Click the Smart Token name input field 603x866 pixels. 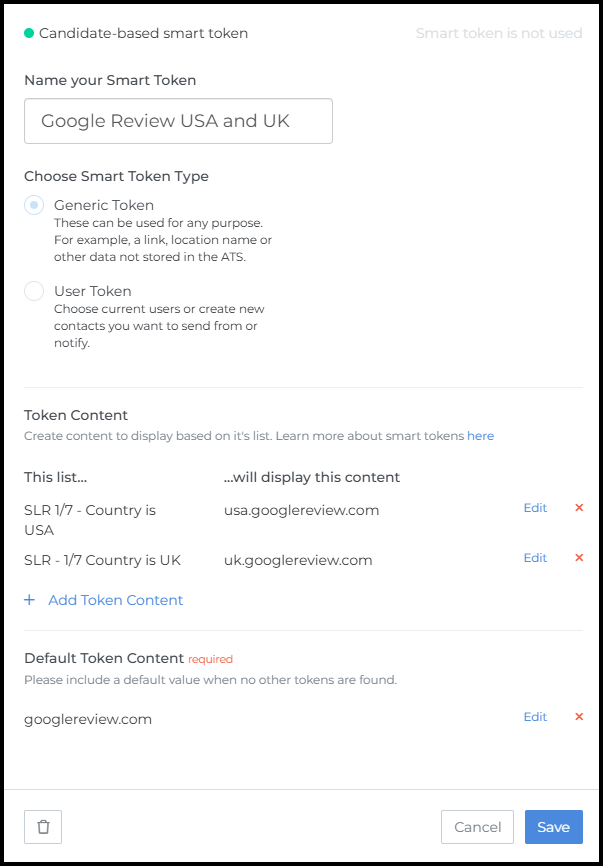click(x=178, y=120)
